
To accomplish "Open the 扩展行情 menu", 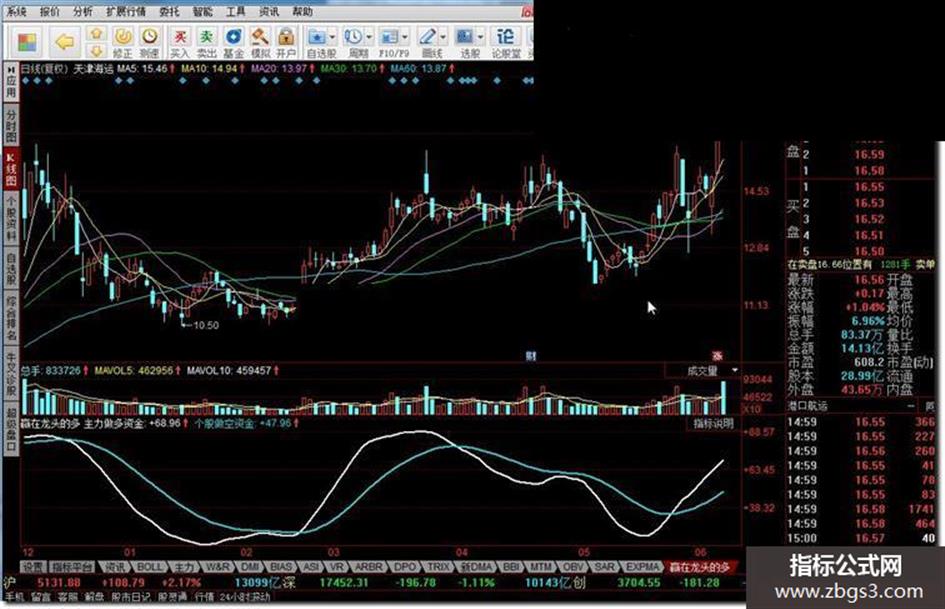I will click(125, 11).
